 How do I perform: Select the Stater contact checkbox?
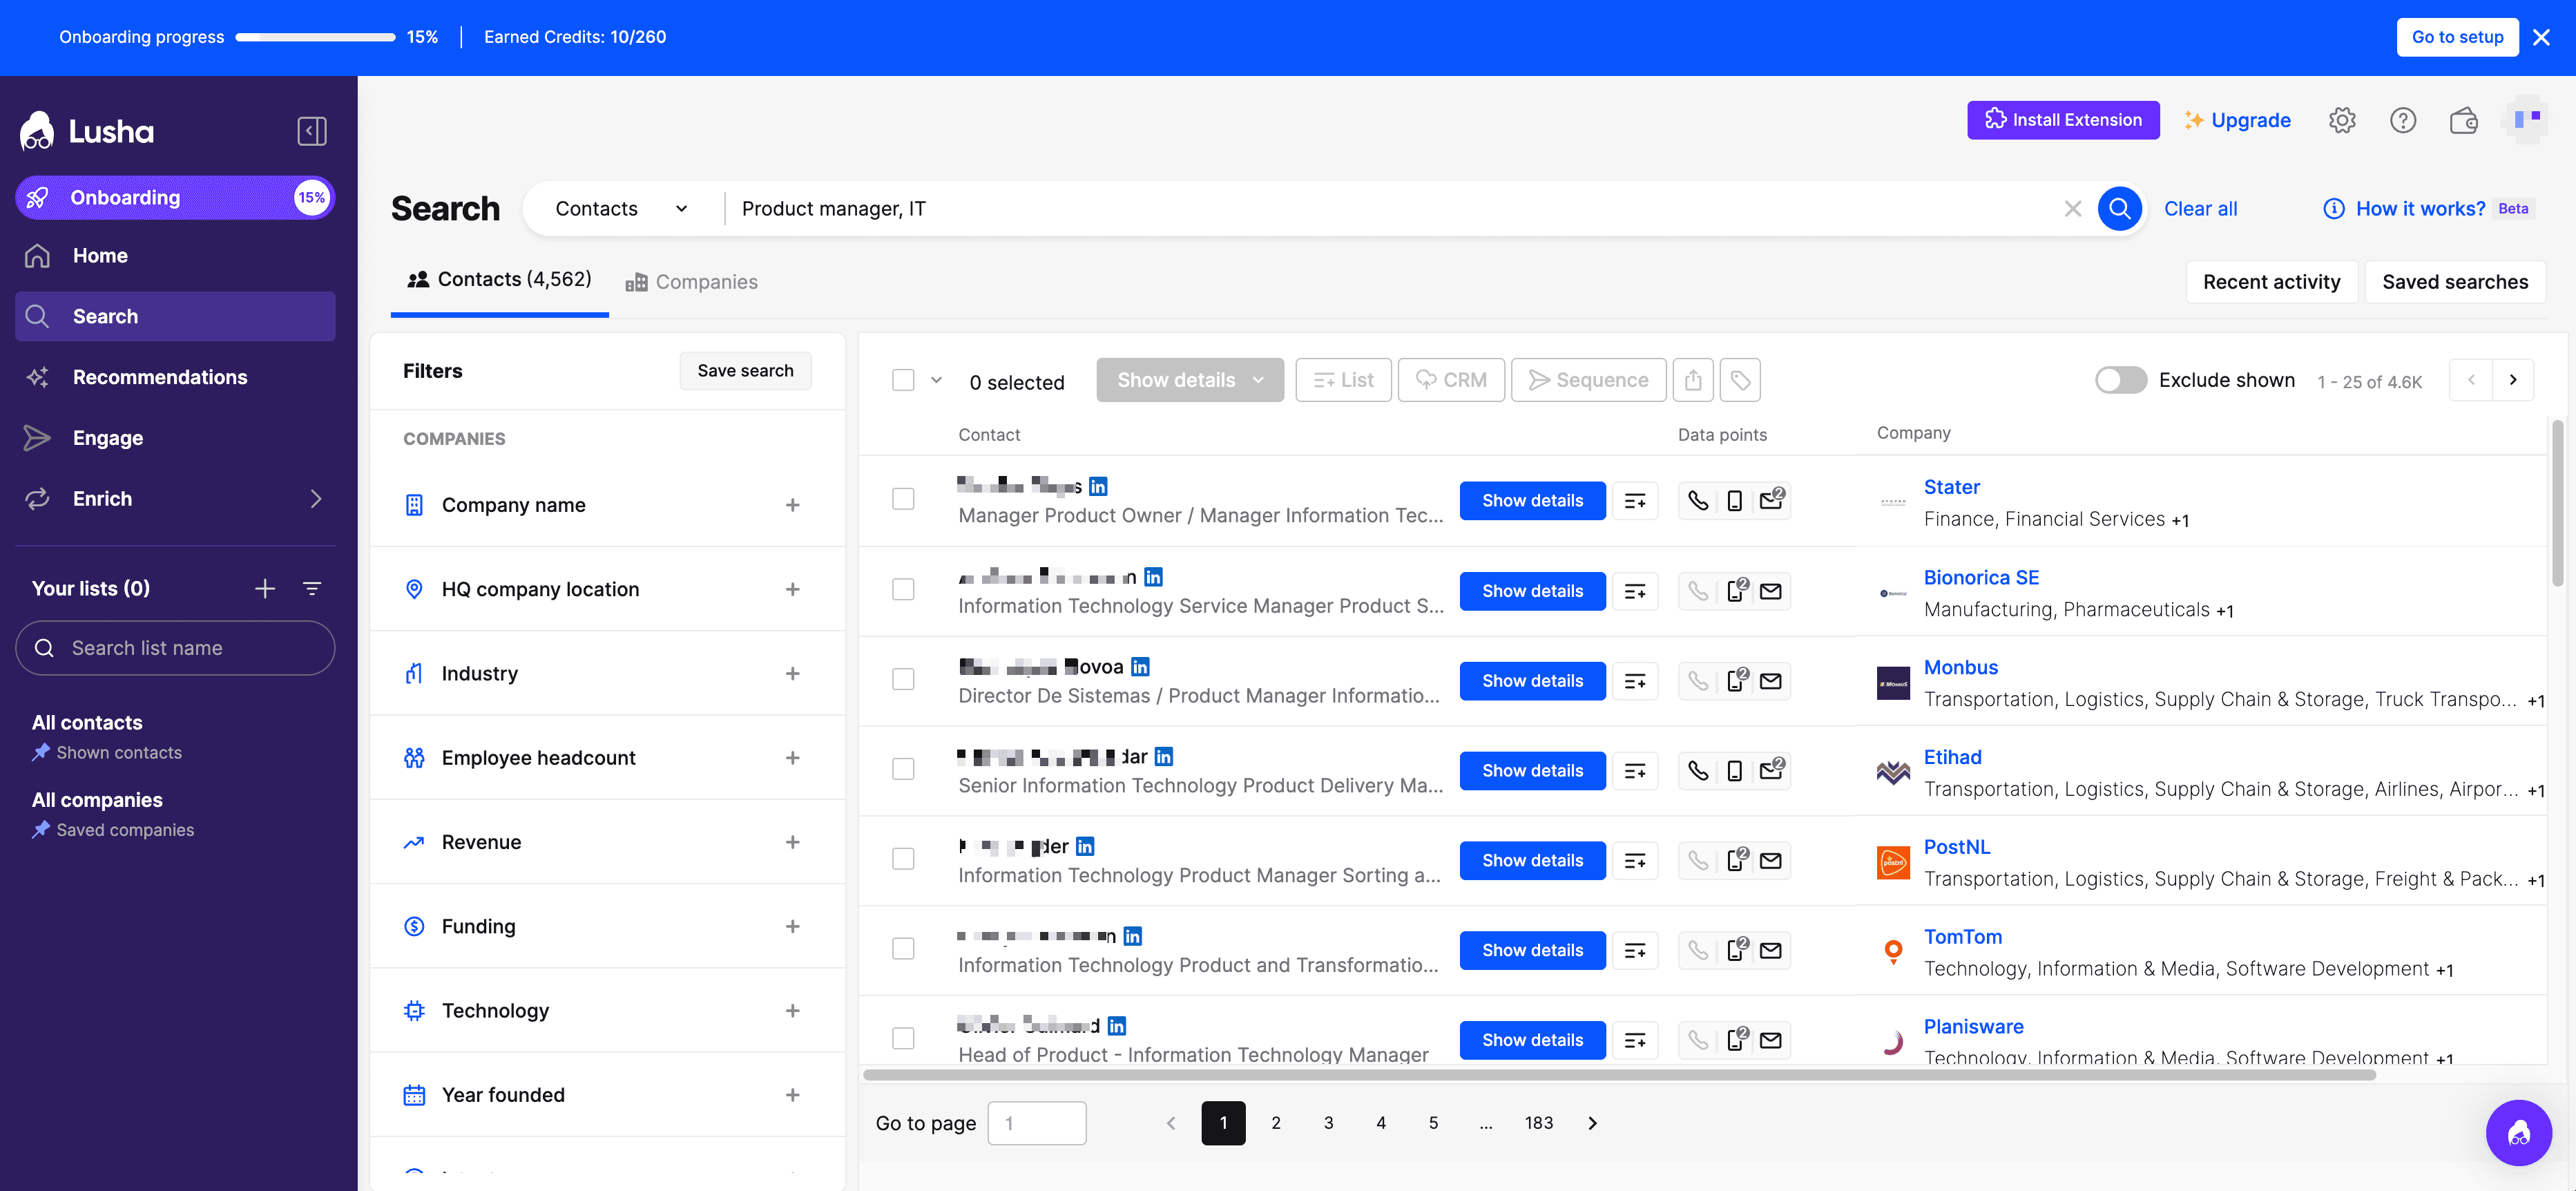click(903, 499)
